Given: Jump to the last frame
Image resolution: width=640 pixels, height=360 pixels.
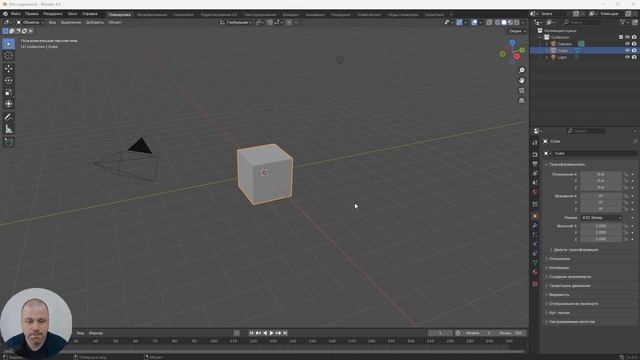Looking at the screenshot, I should pyautogui.click(x=285, y=333).
